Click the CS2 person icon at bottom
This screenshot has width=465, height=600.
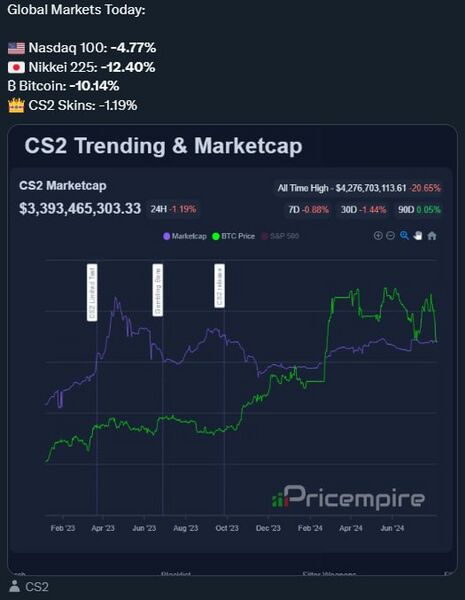click(x=15, y=586)
